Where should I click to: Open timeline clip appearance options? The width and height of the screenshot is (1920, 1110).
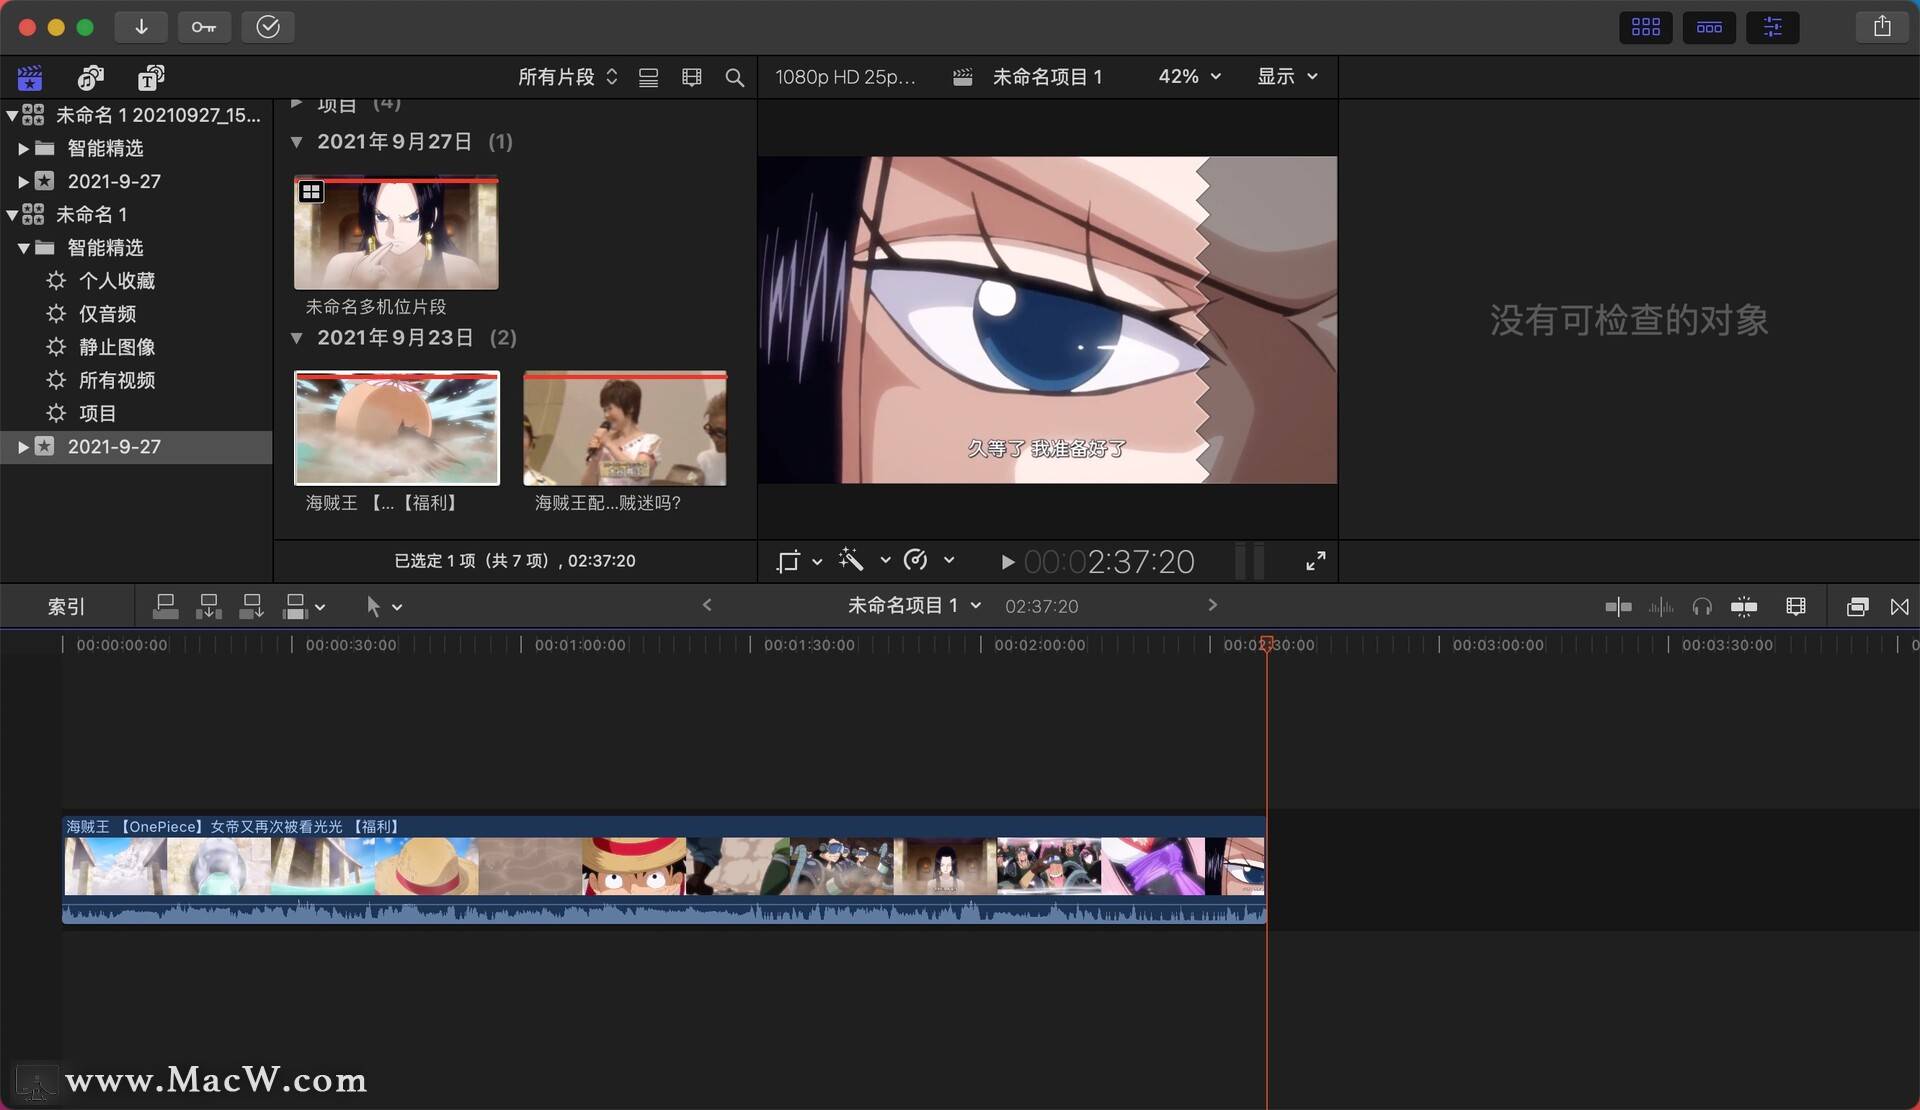coord(1796,606)
